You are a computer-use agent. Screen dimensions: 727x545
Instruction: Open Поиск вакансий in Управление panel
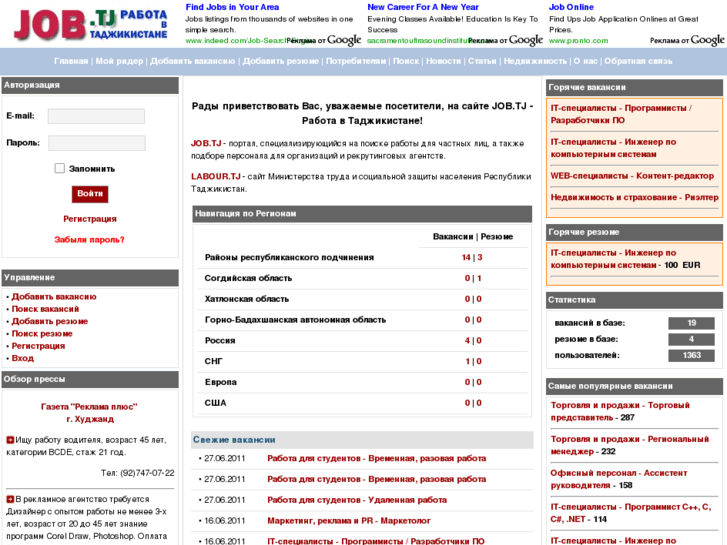45,309
